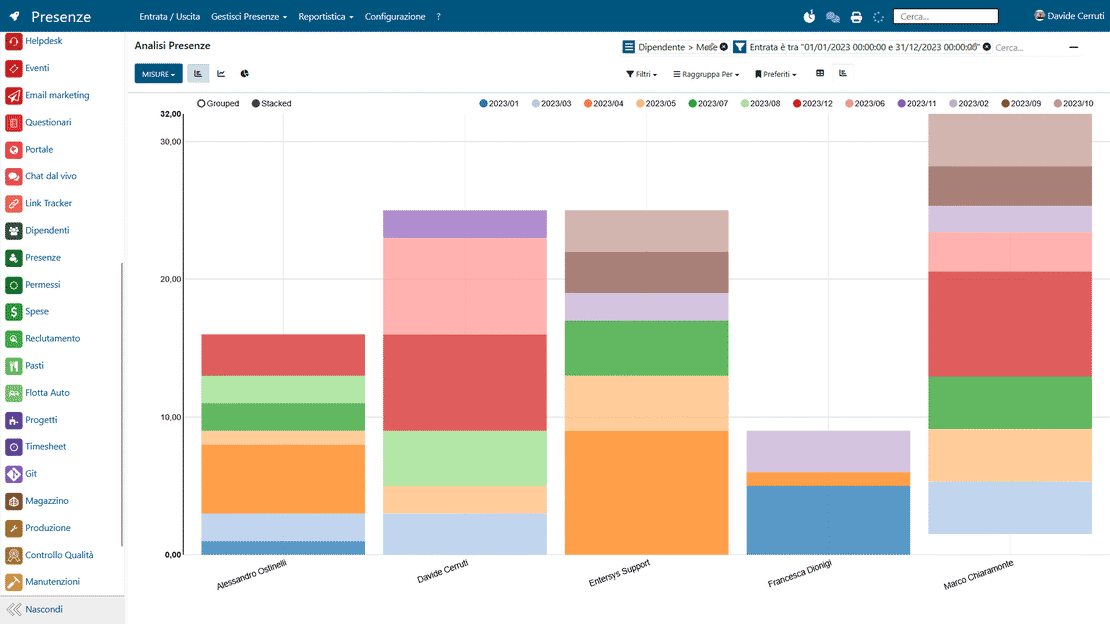Open the Preferiti dropdown
Screen dimensions: 1110x624
775,74
